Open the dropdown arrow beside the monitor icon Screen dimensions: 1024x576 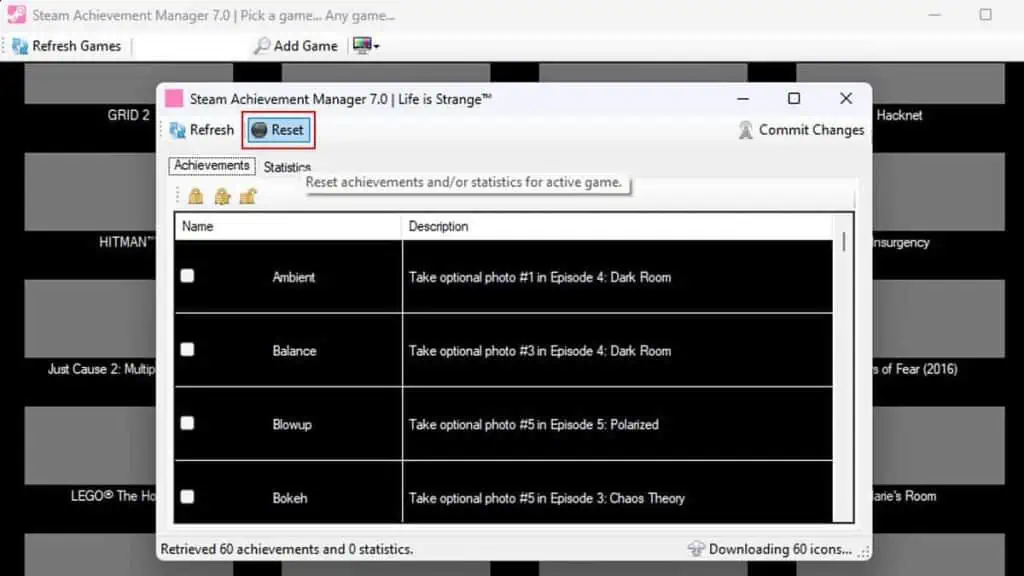coord(376,45)
